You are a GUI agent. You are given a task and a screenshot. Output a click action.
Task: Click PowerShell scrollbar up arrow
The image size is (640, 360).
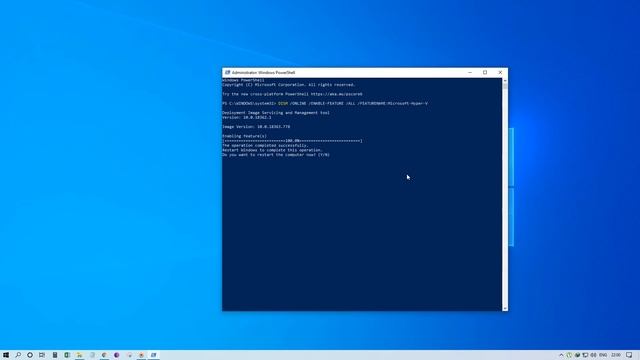[505, 81]
